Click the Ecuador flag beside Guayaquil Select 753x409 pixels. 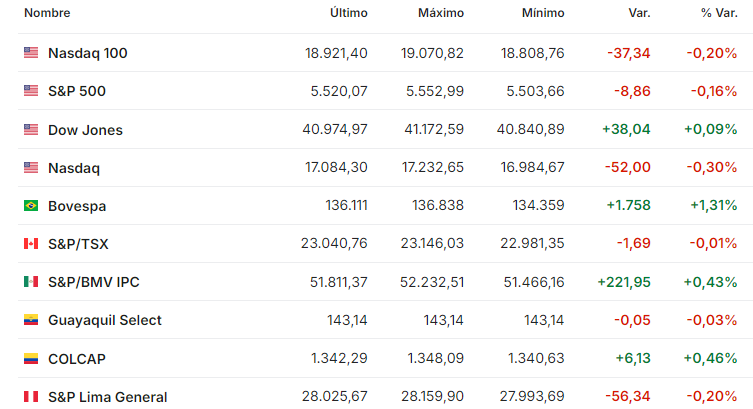(31, 320)
